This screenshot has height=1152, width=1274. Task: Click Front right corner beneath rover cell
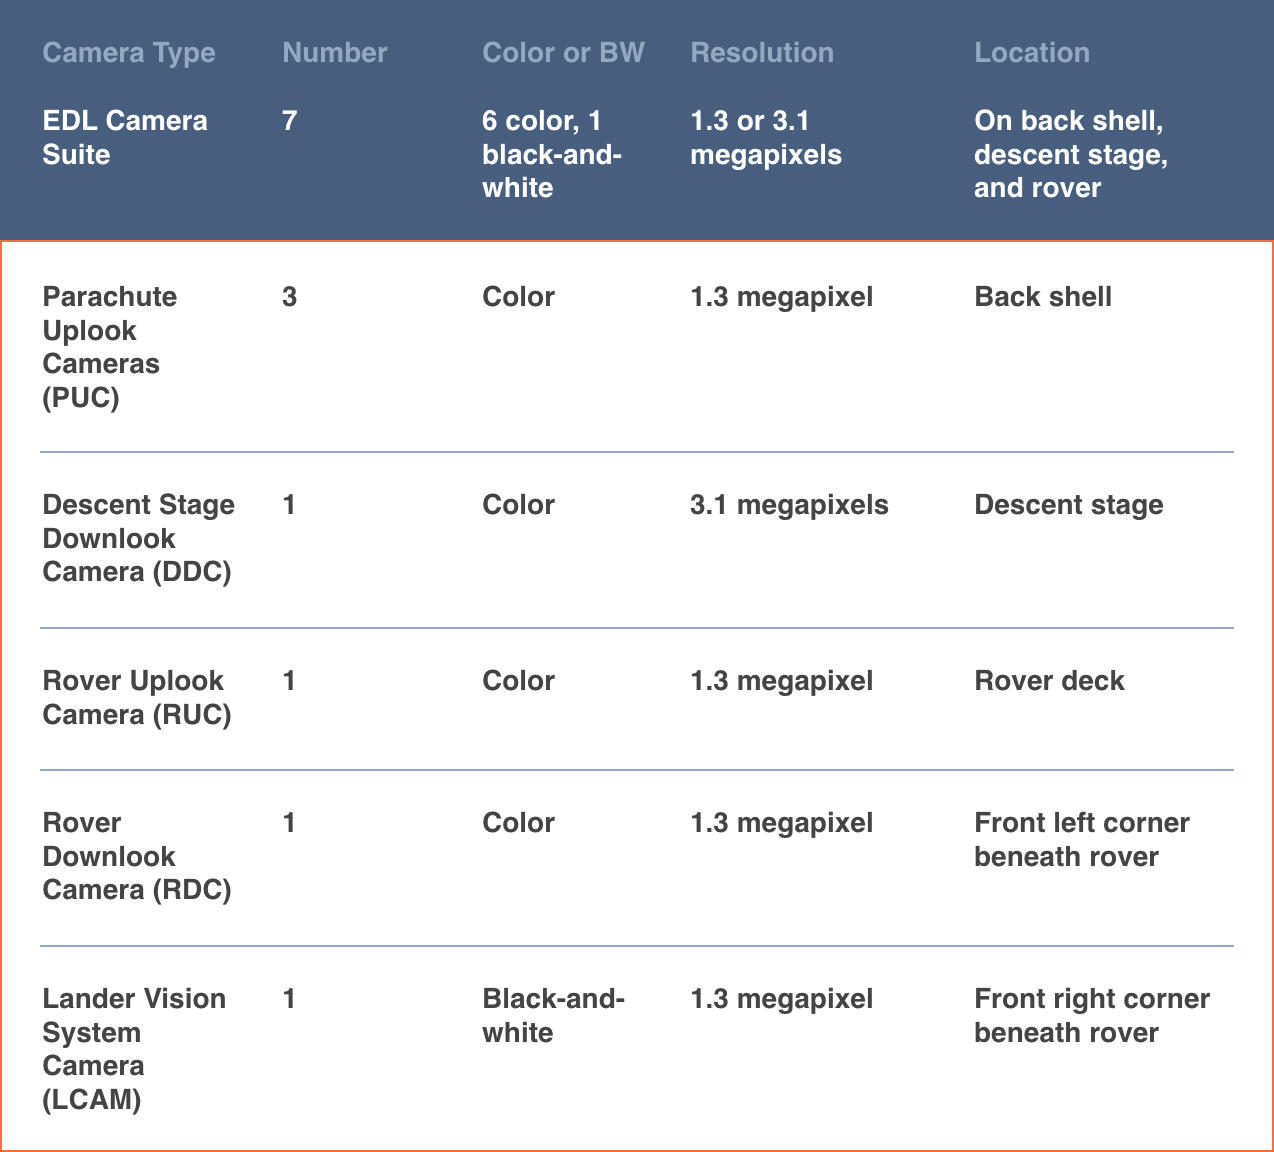point(1092,1016)
